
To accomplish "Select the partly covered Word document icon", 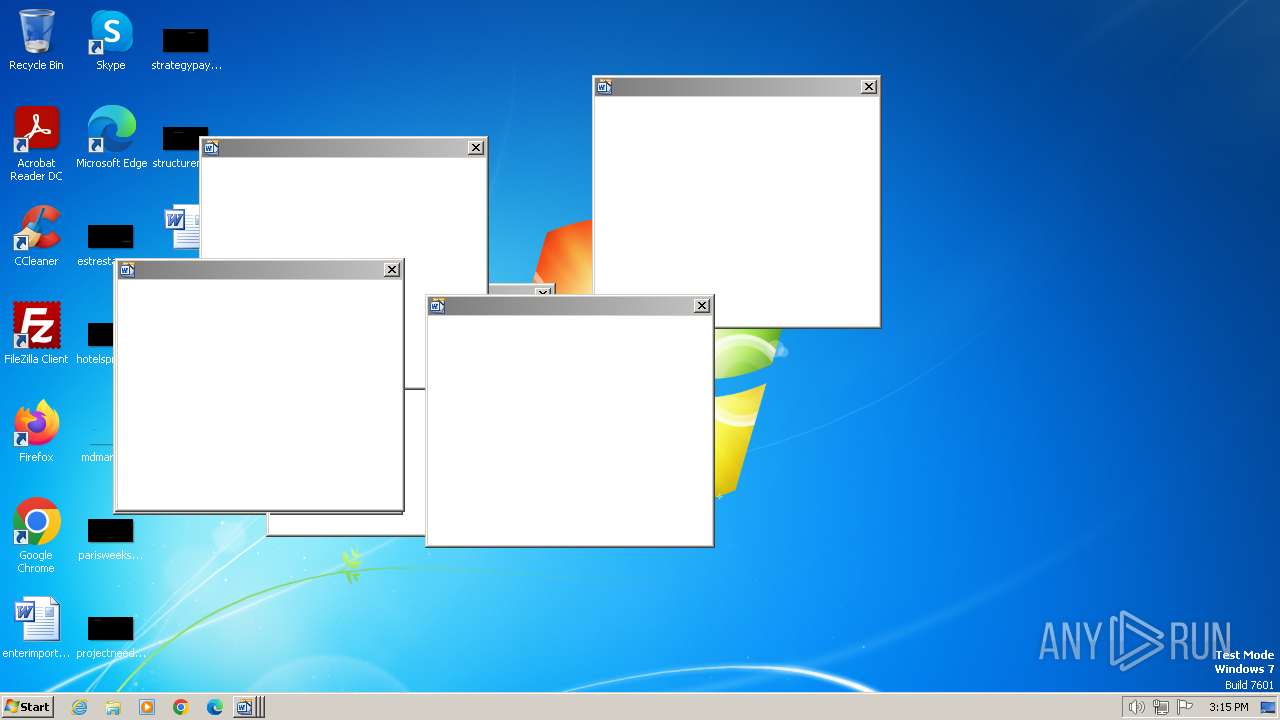I will [x=182, y=227].
